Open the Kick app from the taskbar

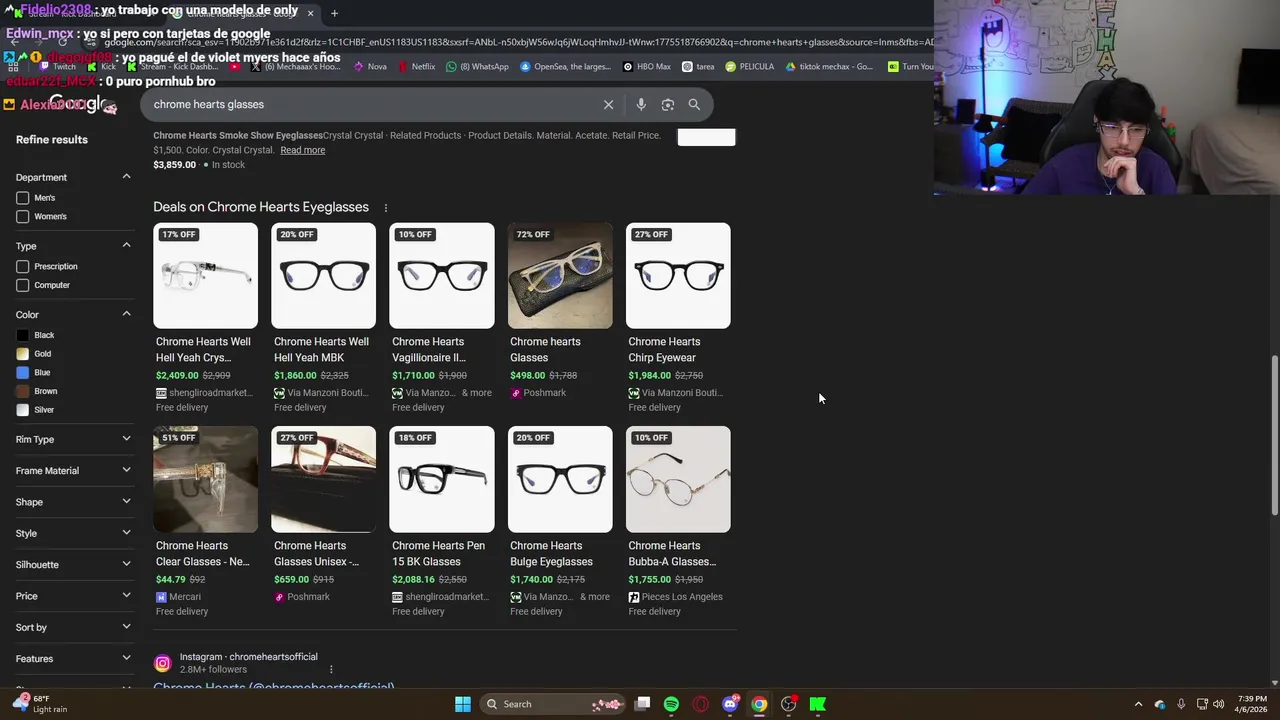point(818,704)
